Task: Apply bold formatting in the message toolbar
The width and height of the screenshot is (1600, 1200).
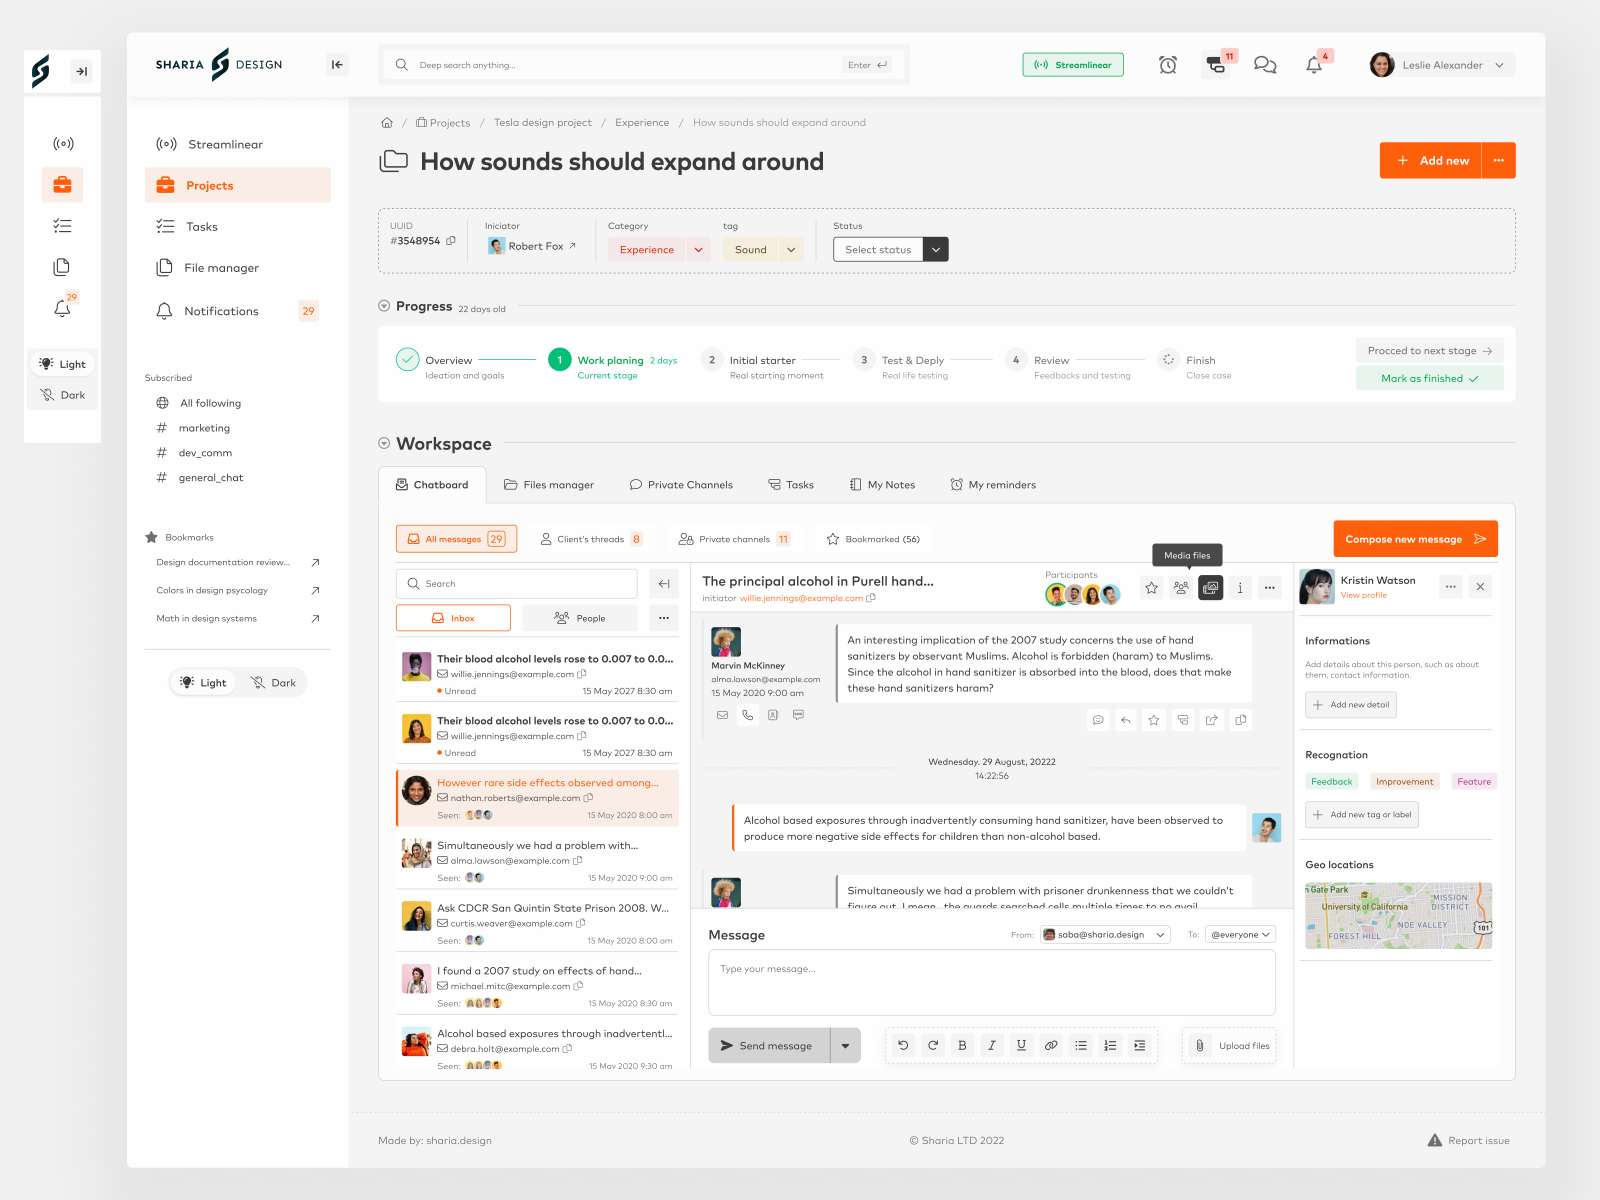Action: (962, 1045)
